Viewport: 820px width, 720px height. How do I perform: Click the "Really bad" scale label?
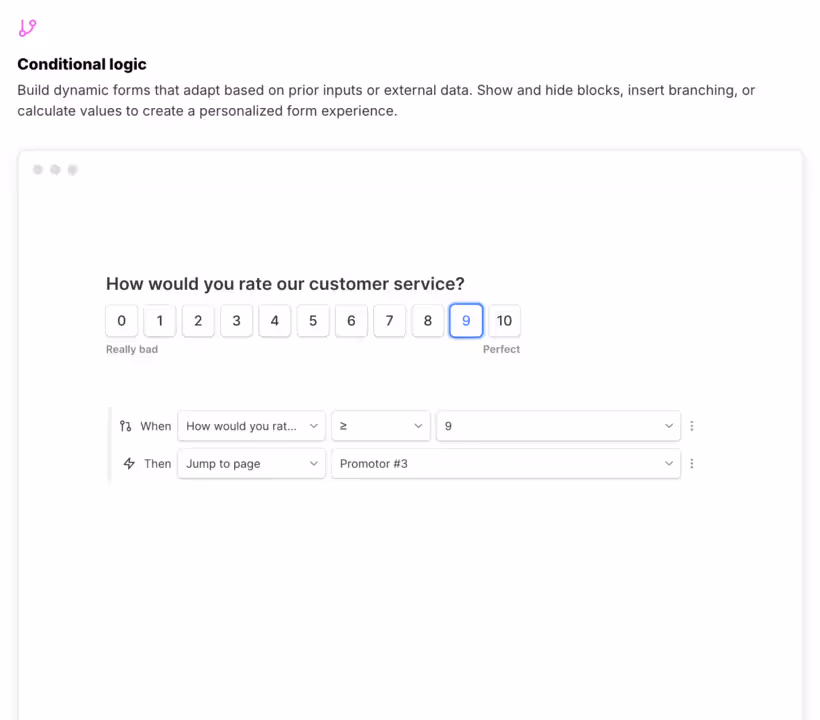point(132,349)
